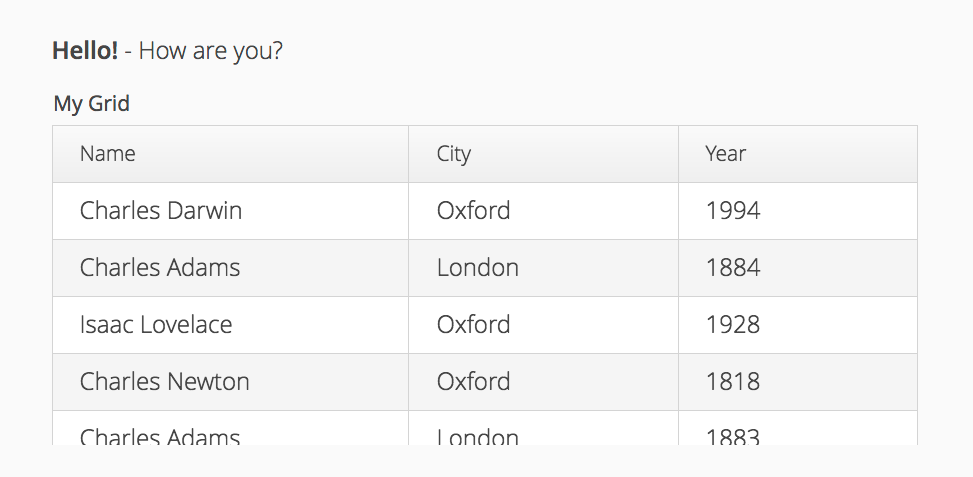Image resolution: width=973 pixels, height=477 pixels.
Task: Select the 1818 year cell
Action: pyautogui.click(x=798, y=382)
